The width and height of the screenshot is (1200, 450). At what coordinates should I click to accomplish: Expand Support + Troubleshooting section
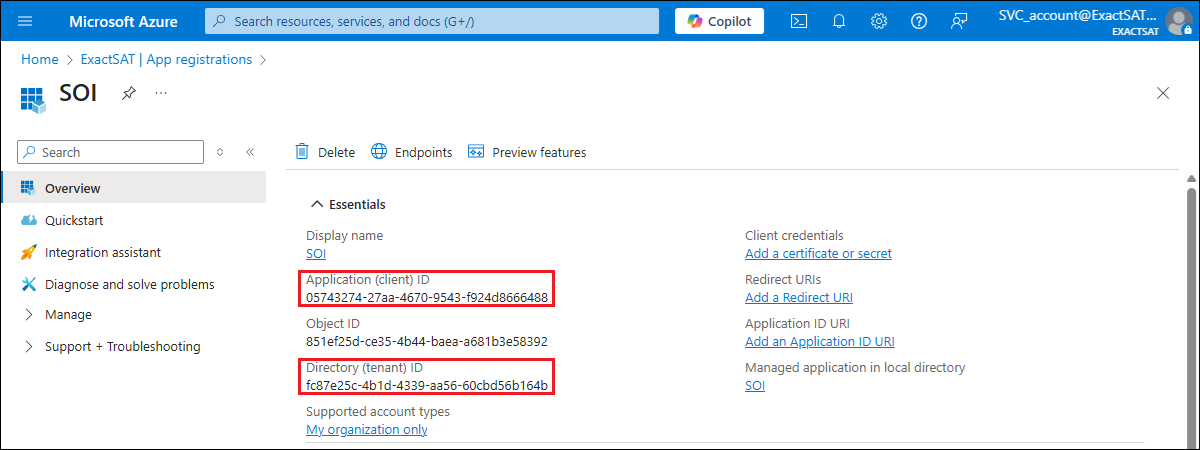pyautogui.click(x=122, y=347)
